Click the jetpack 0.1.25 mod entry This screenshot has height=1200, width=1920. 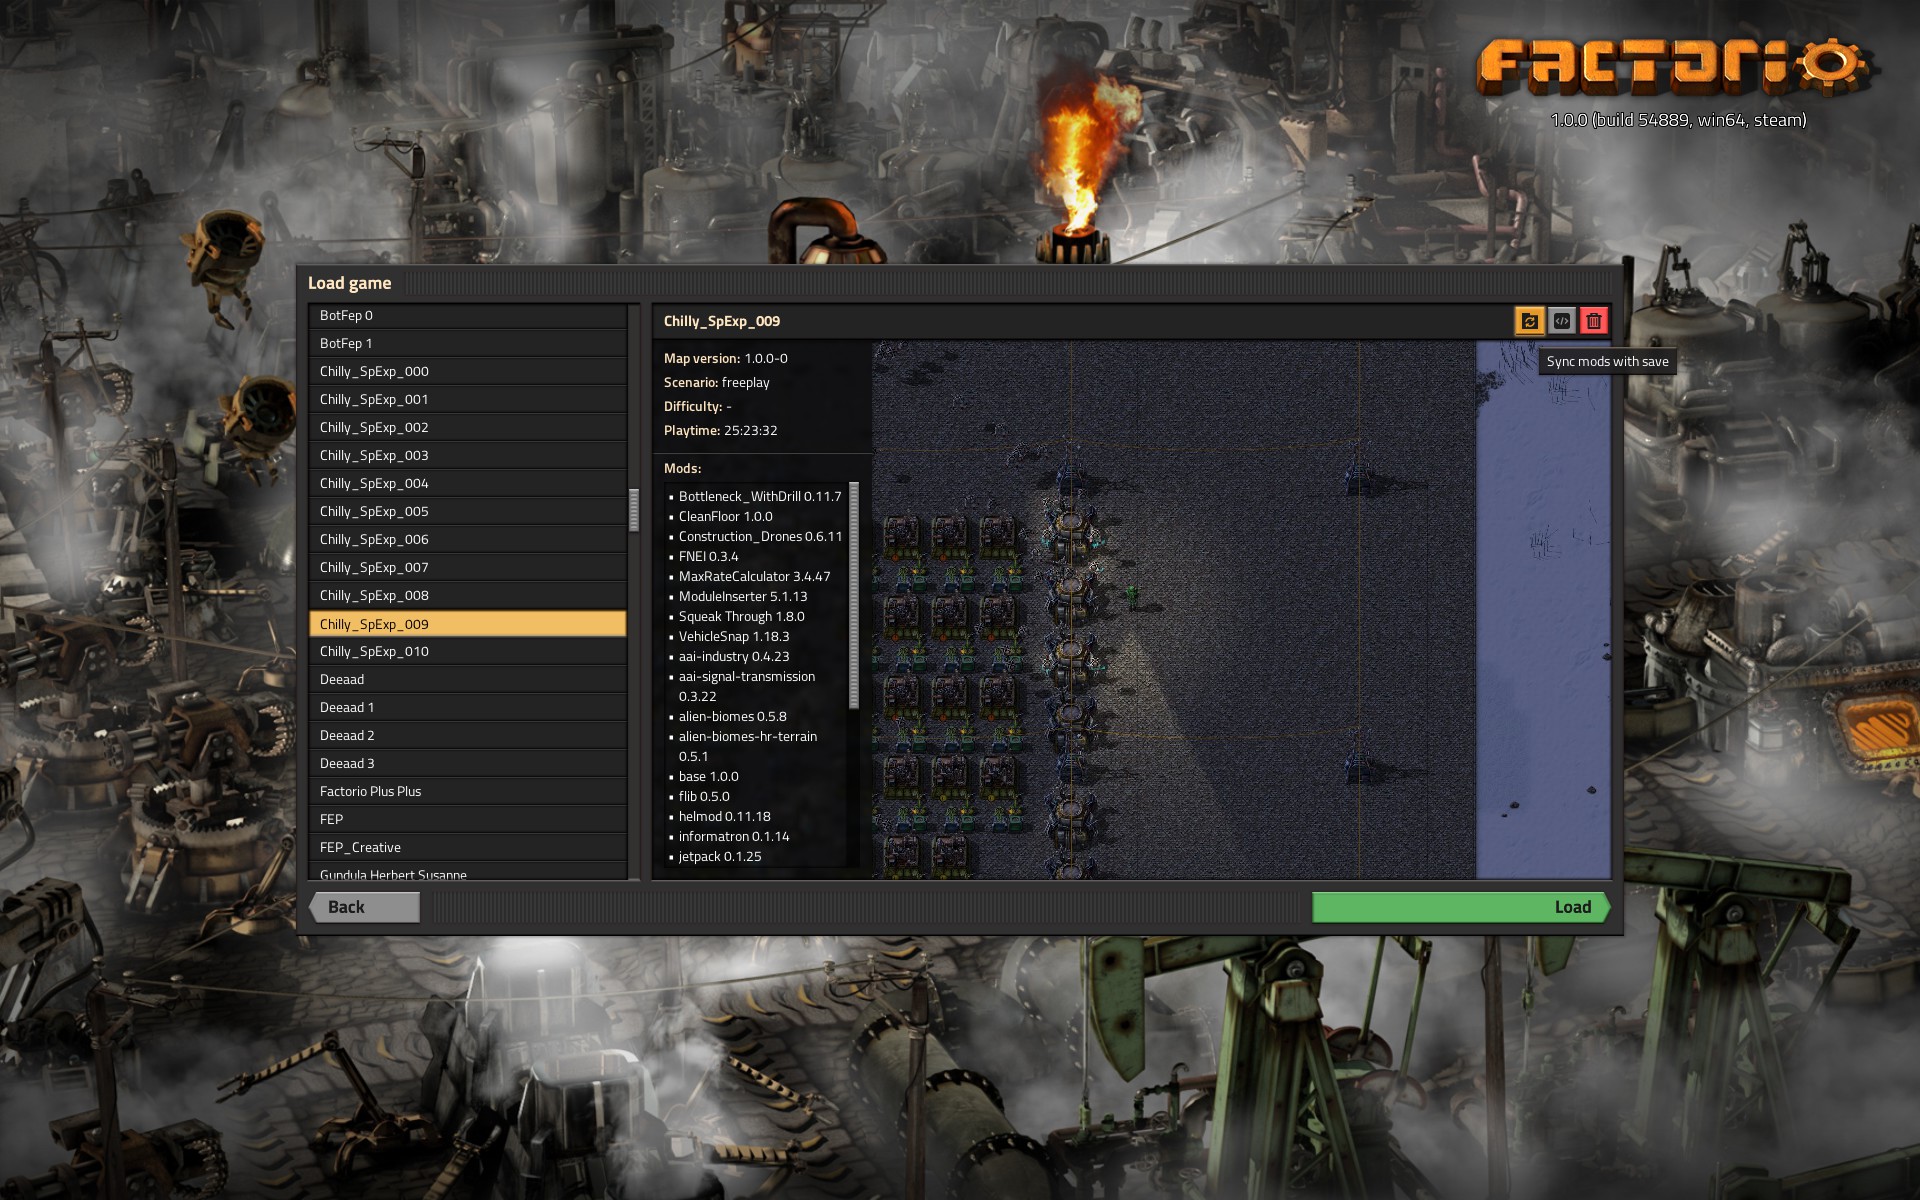[719, 856]
